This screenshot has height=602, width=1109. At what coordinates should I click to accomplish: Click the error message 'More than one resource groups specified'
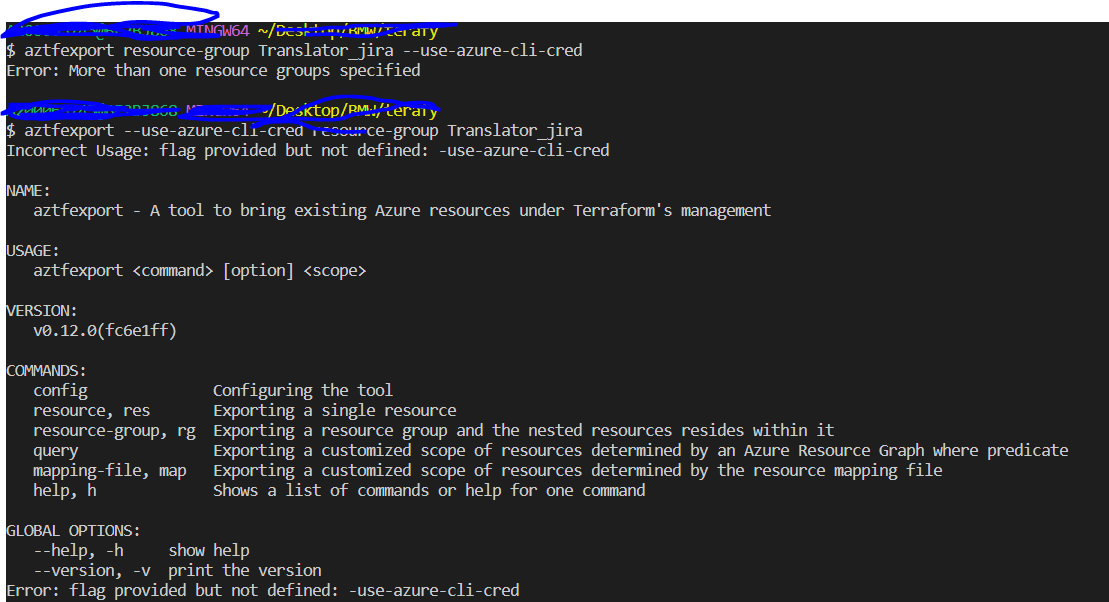[x=210, y=70]
